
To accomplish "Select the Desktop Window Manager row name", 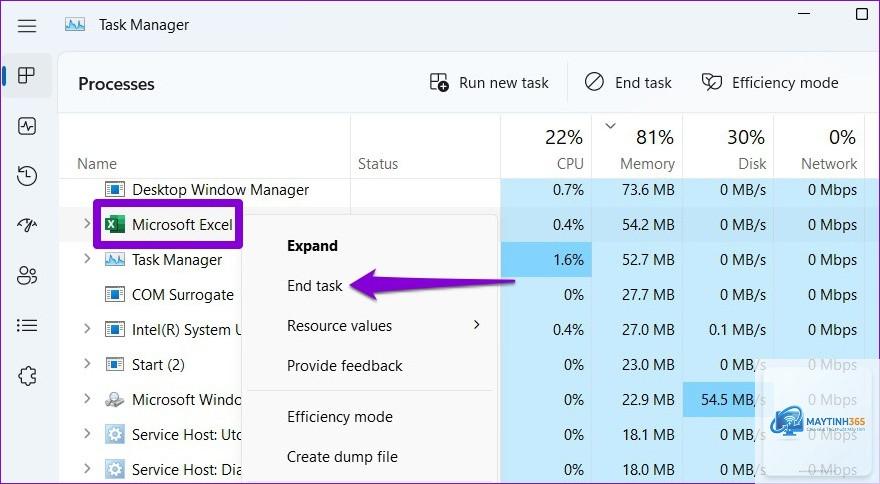I will 220,190.
